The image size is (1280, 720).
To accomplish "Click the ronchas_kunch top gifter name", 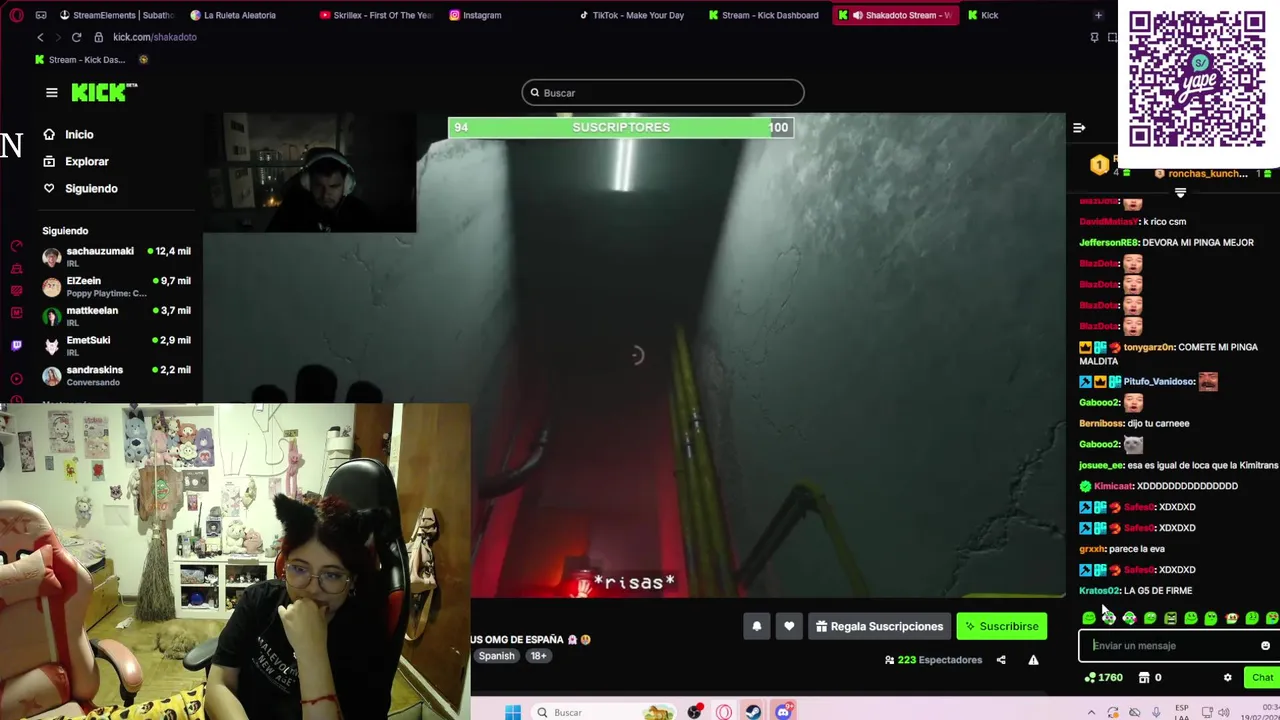I will coord(1208,174).
